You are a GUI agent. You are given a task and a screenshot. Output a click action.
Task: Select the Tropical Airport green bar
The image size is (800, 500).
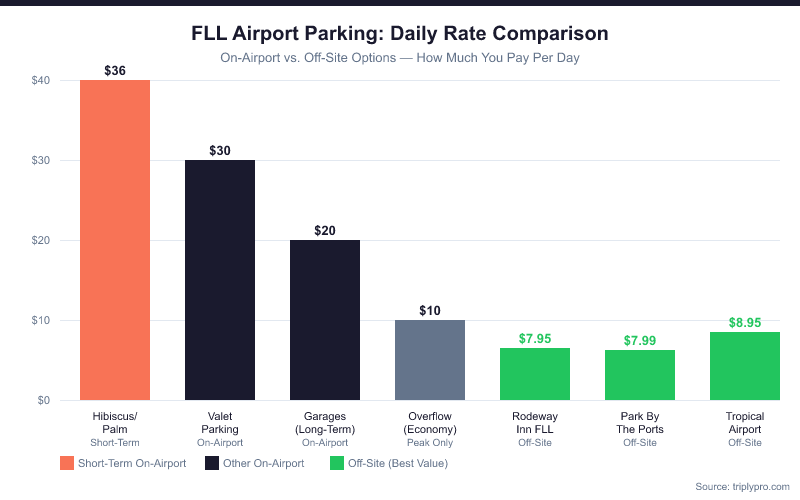click(745, 366)
